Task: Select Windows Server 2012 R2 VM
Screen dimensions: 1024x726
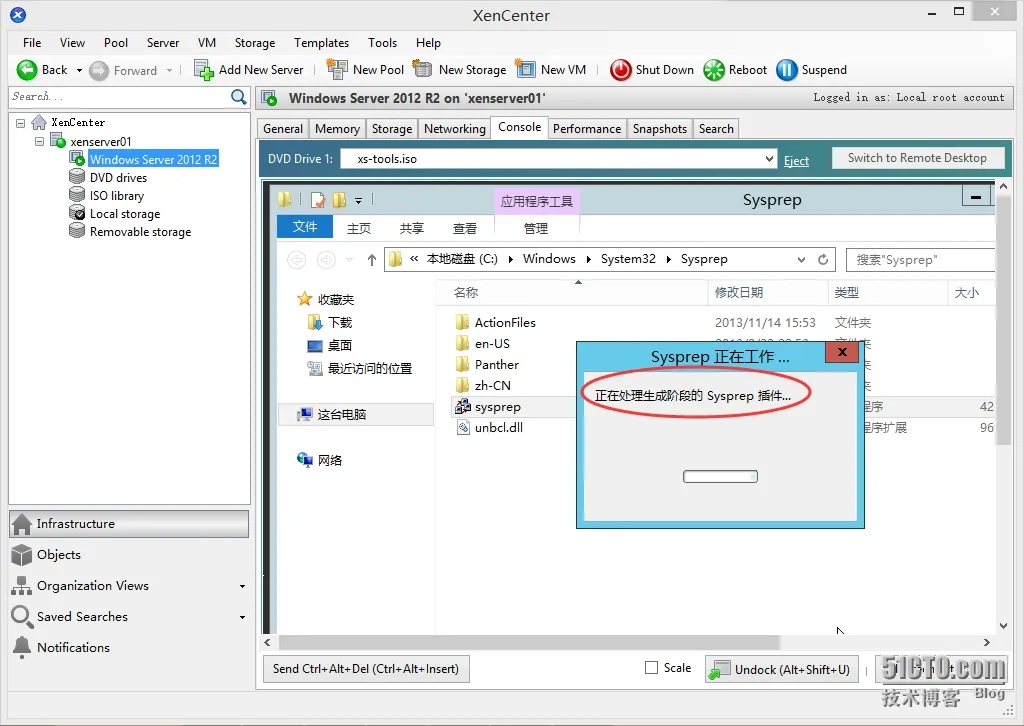Action: click(153, 159)
